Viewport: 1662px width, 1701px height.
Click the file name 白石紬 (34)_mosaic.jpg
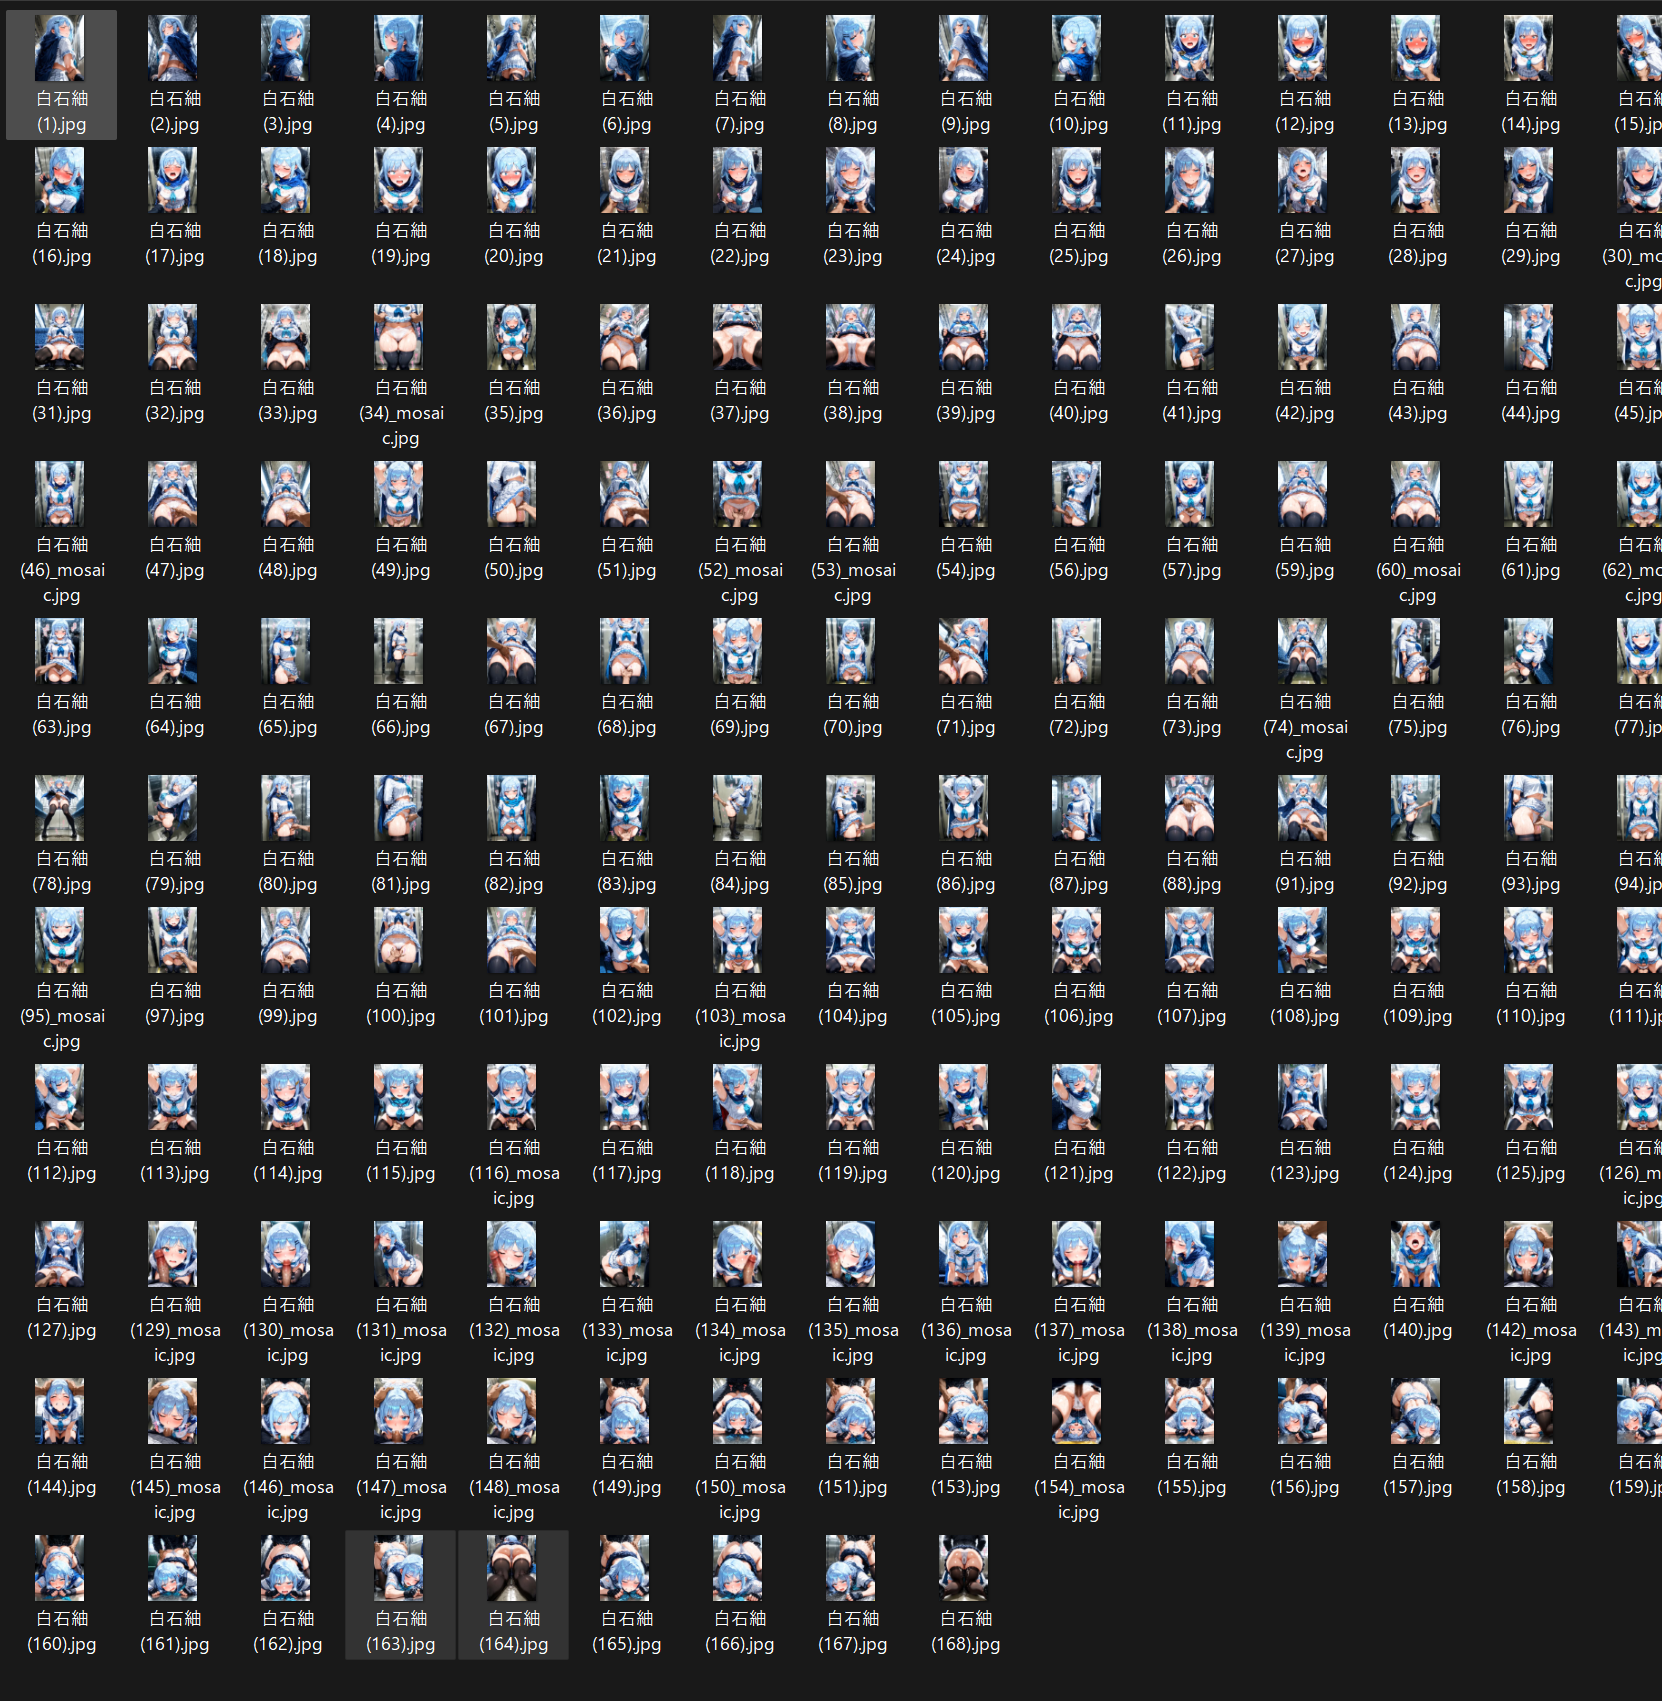400,412
